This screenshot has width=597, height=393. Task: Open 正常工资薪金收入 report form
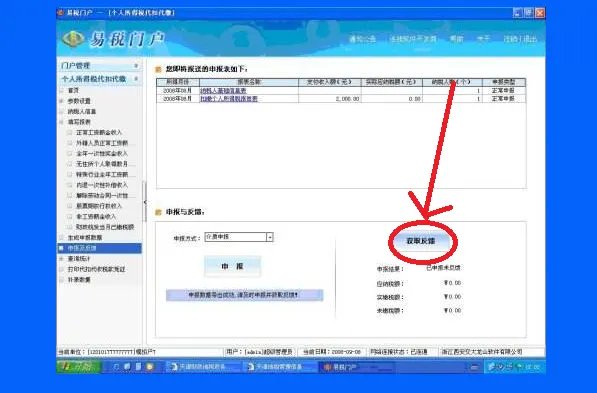click(x=99, y=132)
